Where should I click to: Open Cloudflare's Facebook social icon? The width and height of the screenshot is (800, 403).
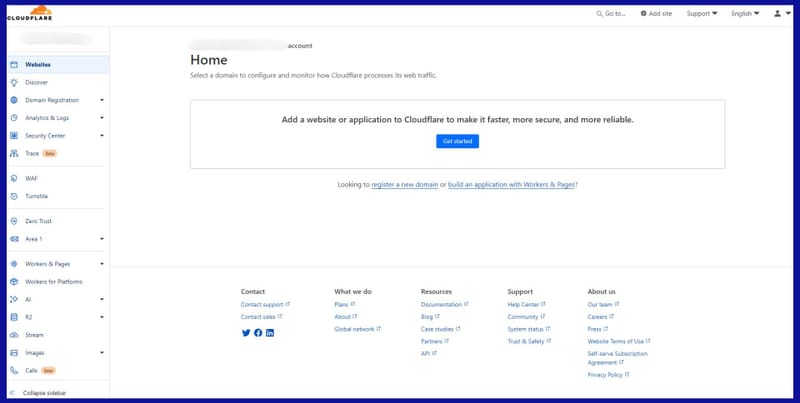[258, 332]
